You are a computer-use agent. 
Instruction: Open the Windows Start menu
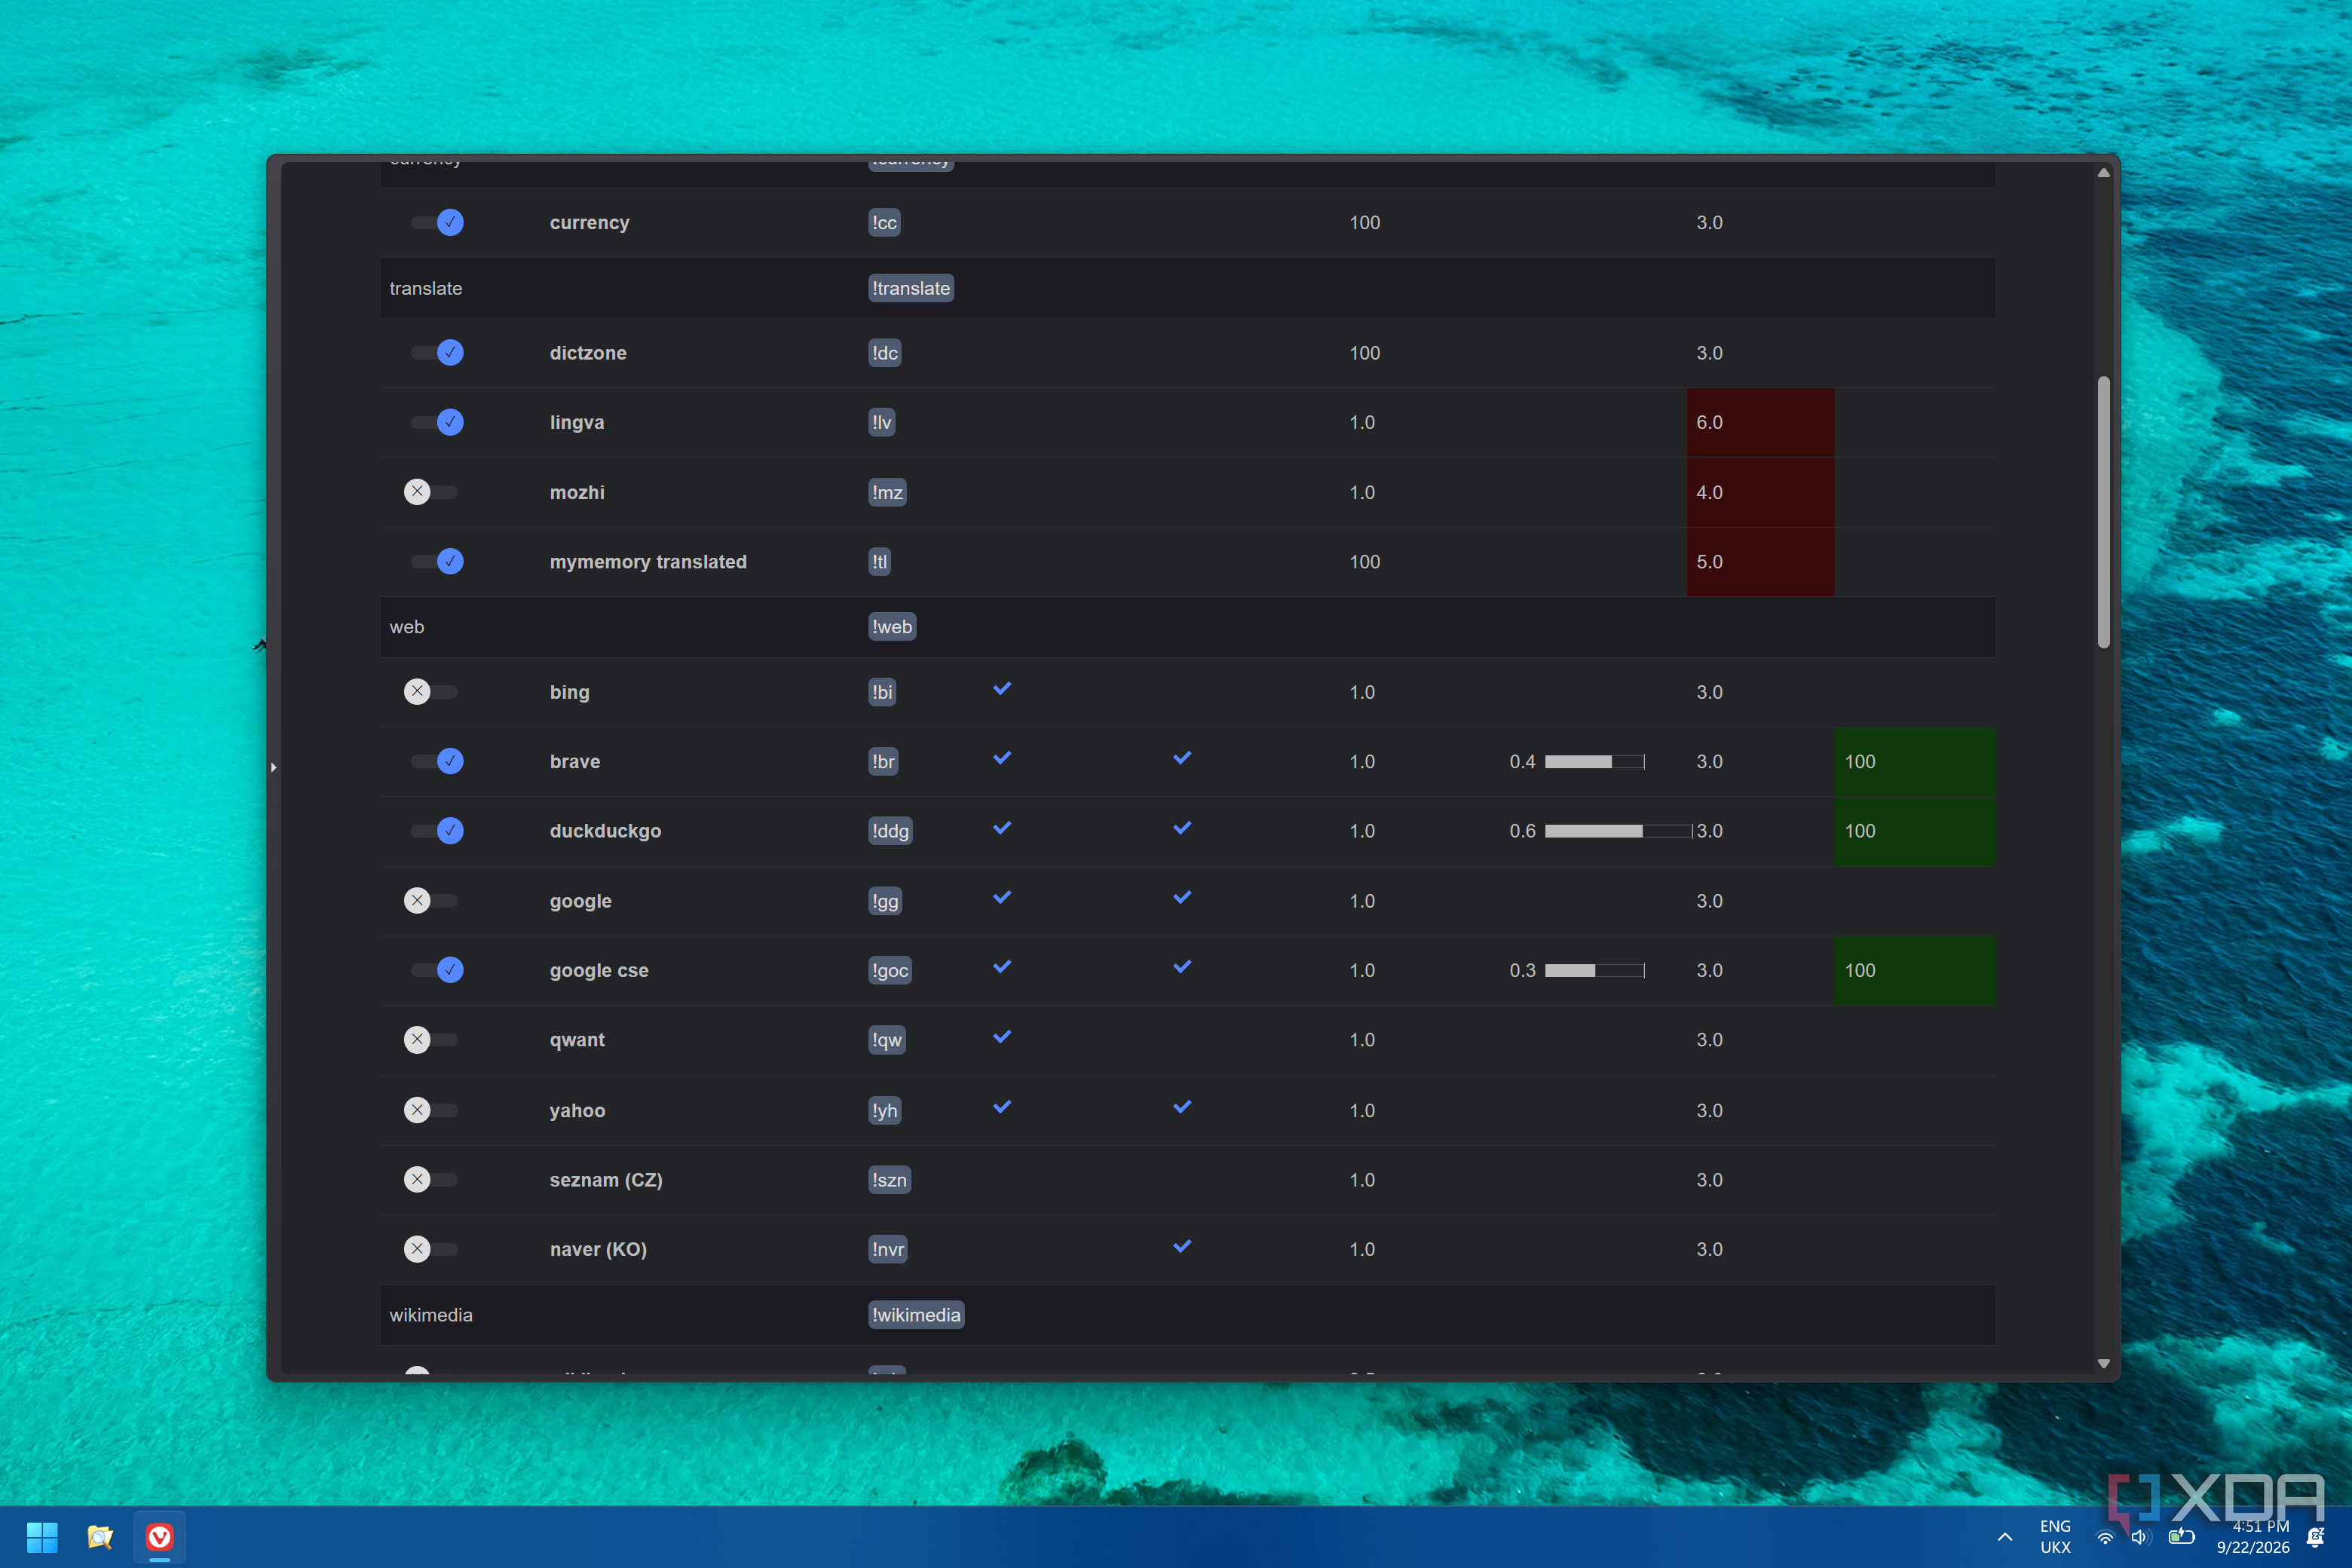click(x=42, y=1537)
